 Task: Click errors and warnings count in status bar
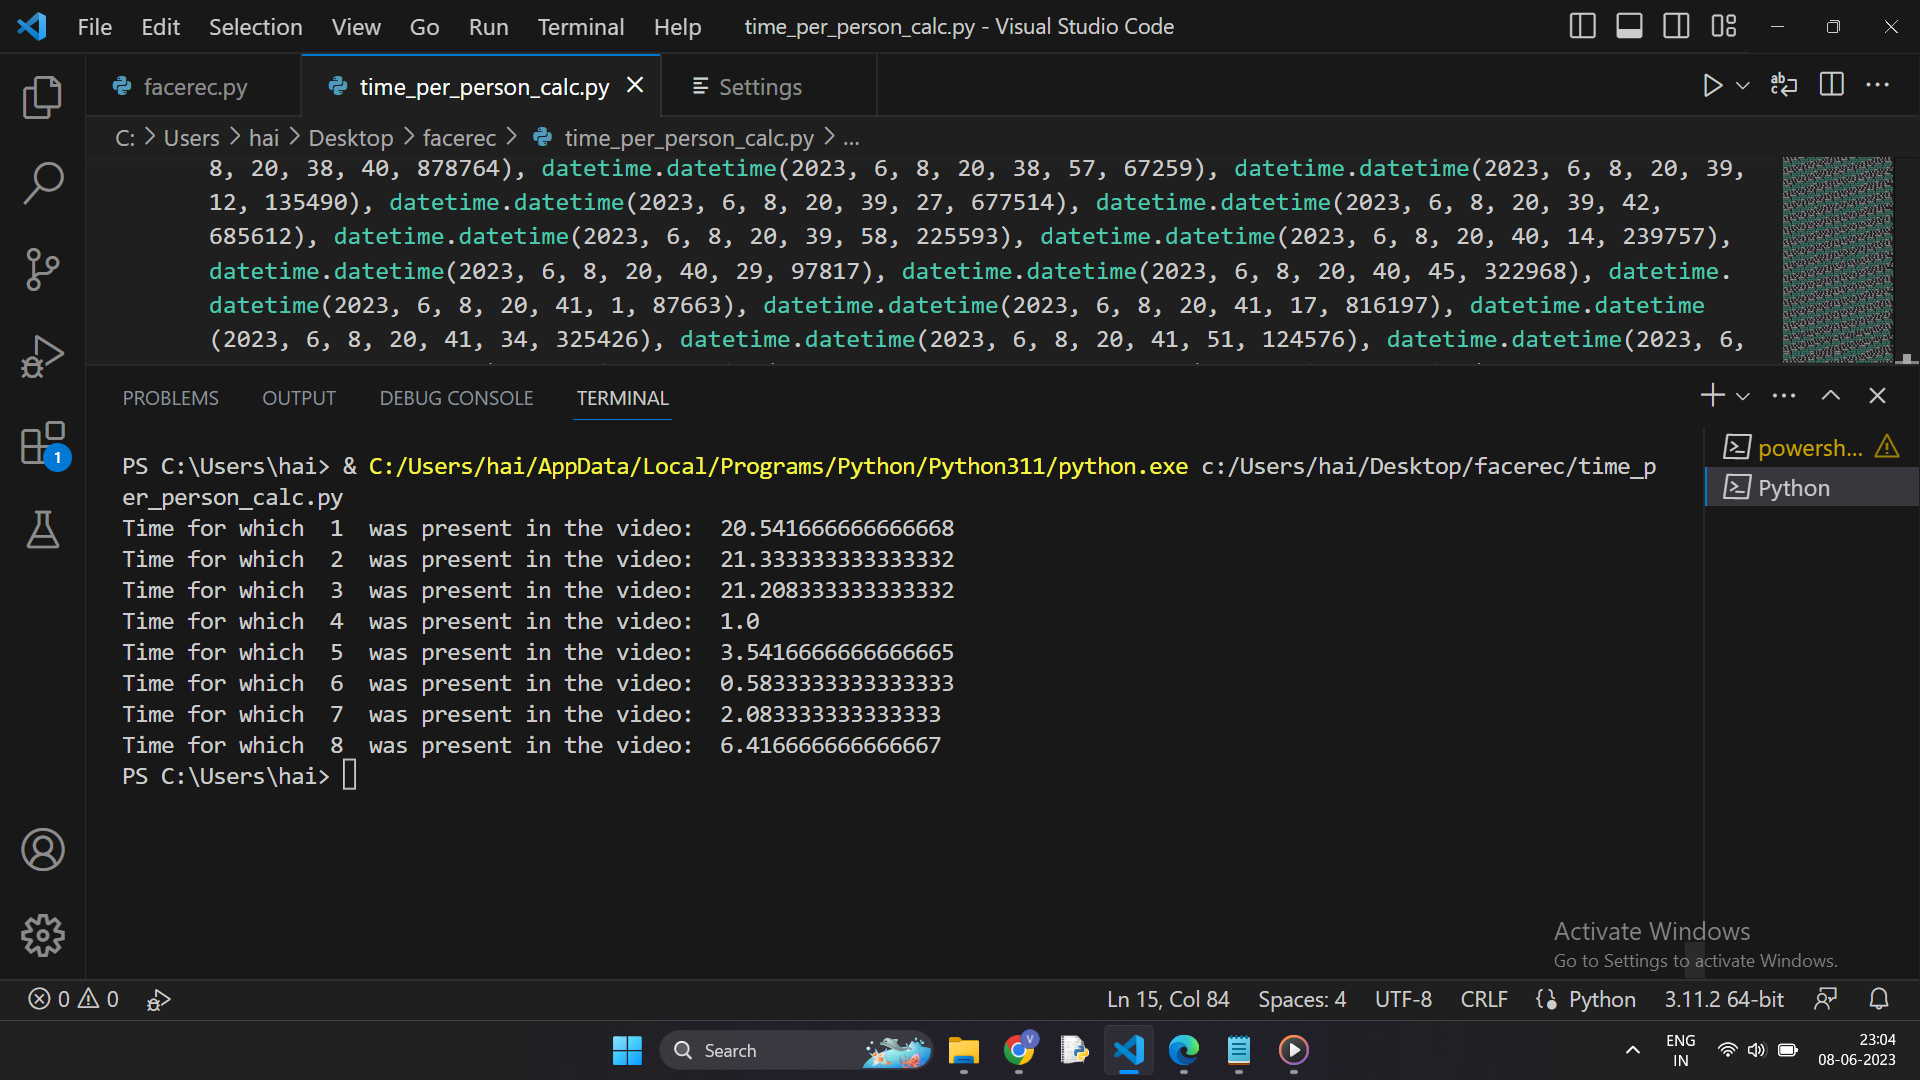74,999
